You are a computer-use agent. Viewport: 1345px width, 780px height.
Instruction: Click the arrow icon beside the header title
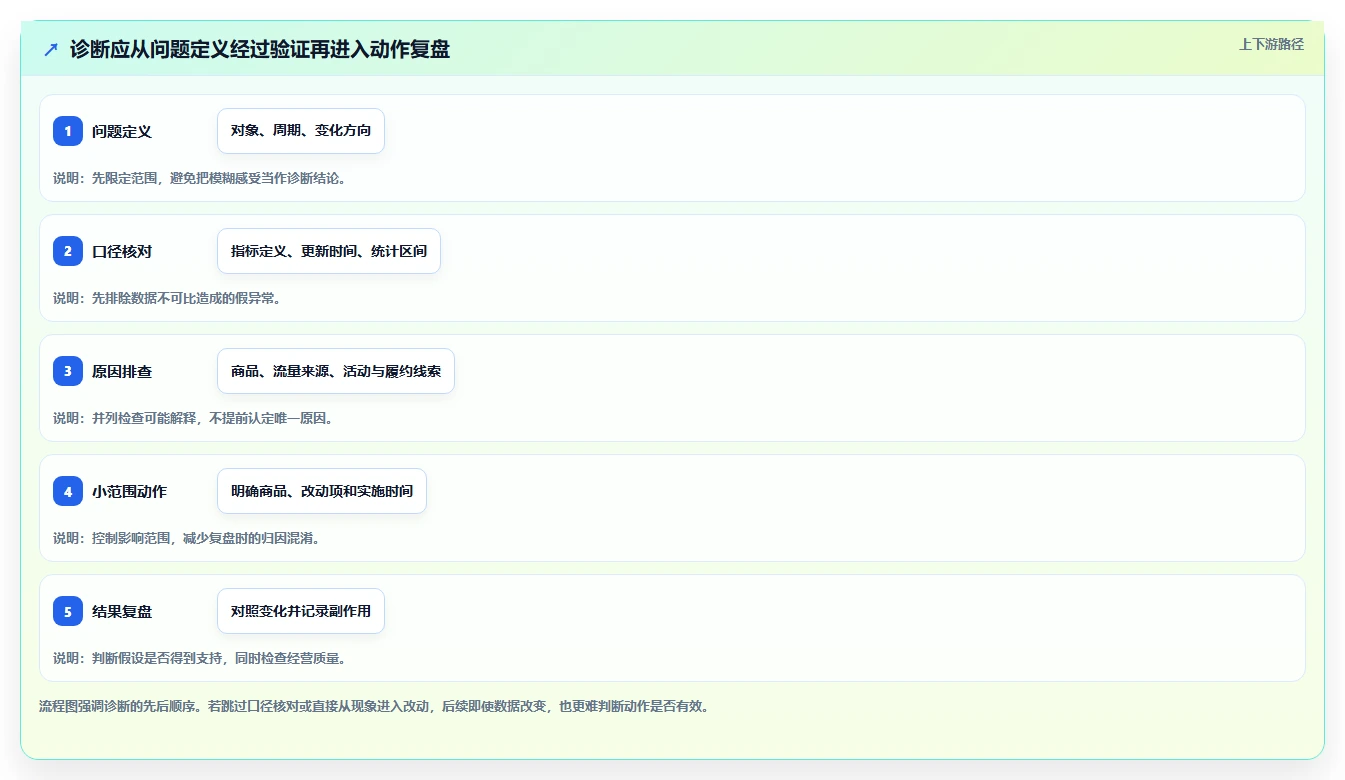point(51,49)
